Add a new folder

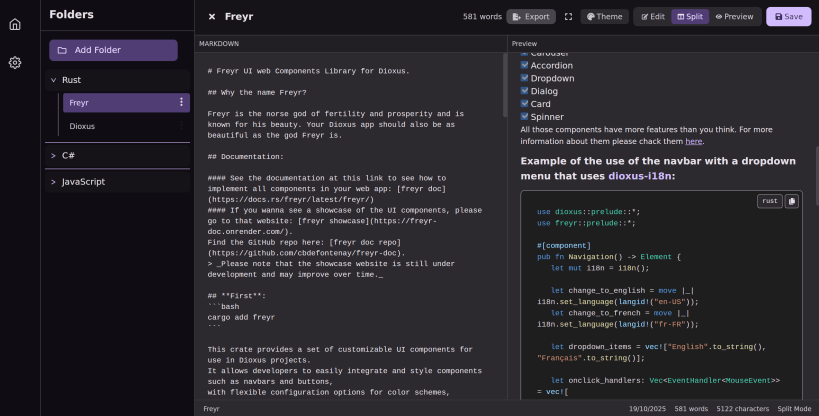pos(113,50)
